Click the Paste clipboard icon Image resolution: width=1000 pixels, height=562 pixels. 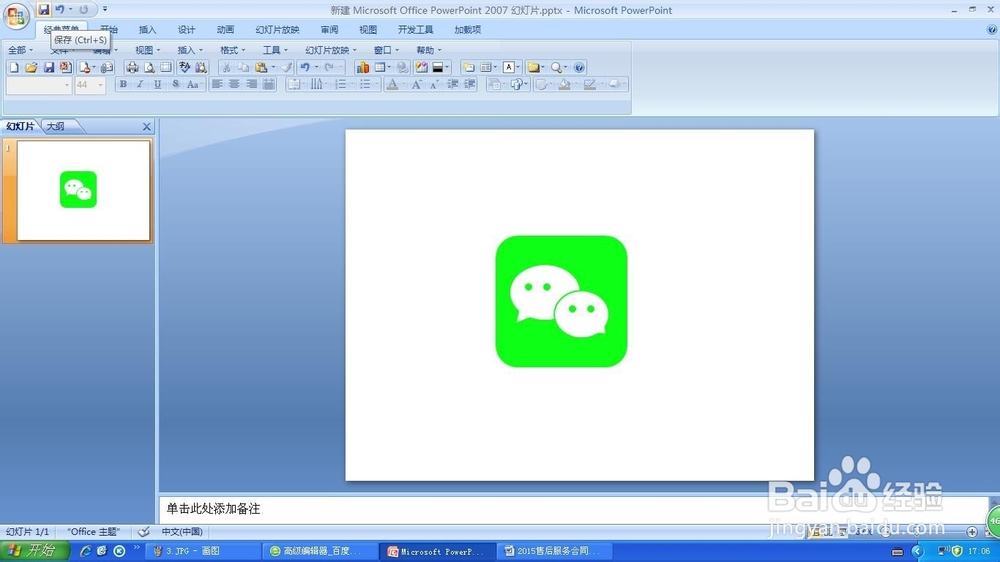(260, 67)
